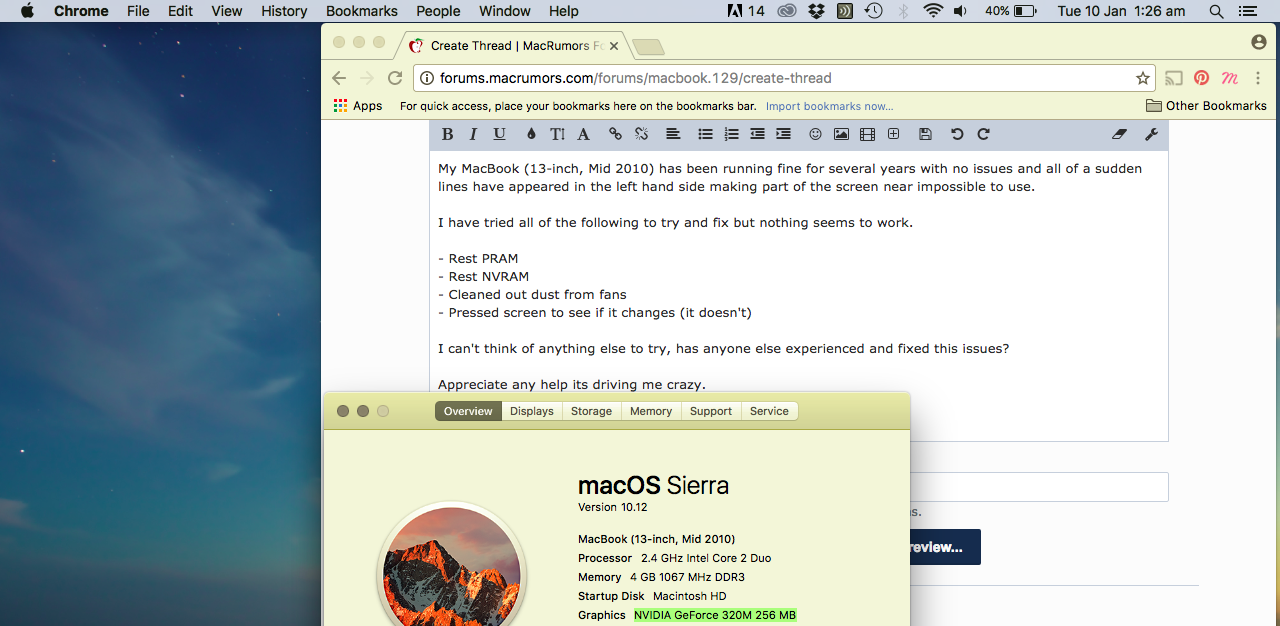Open Chrome's three-dot menu
This screenshot has height=626, width=1280.
coord(1258,78)
